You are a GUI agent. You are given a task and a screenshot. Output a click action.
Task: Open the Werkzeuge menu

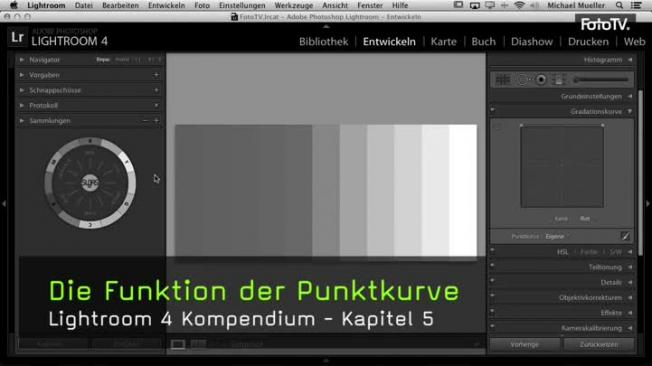(294, 5)
